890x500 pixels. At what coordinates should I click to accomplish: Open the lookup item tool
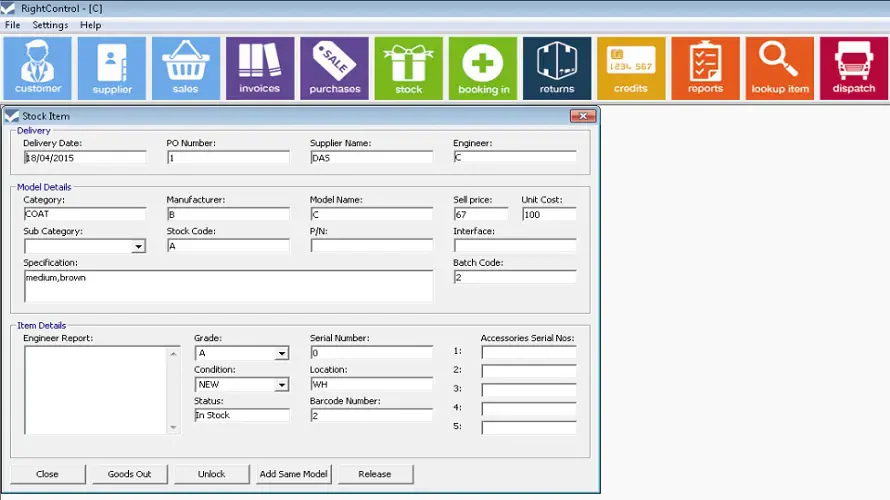(x=780, y=68)
